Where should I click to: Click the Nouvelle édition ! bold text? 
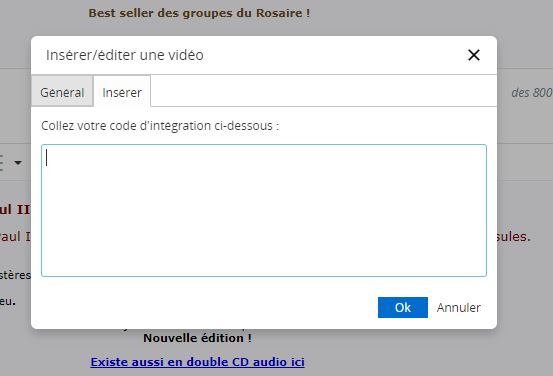198,338
